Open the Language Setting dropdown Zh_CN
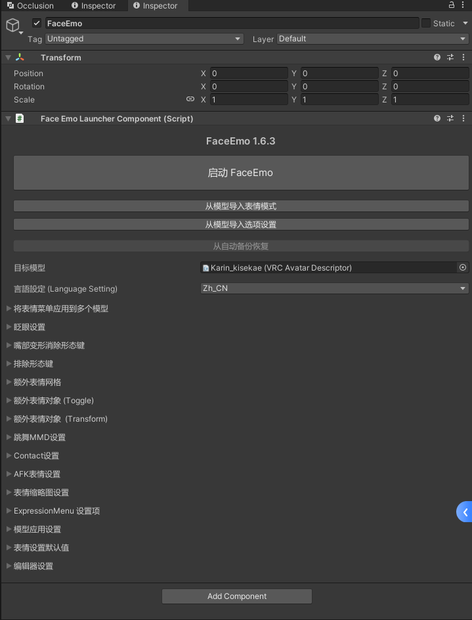Viewport: 472px width, 620px height. pos(334,288)
